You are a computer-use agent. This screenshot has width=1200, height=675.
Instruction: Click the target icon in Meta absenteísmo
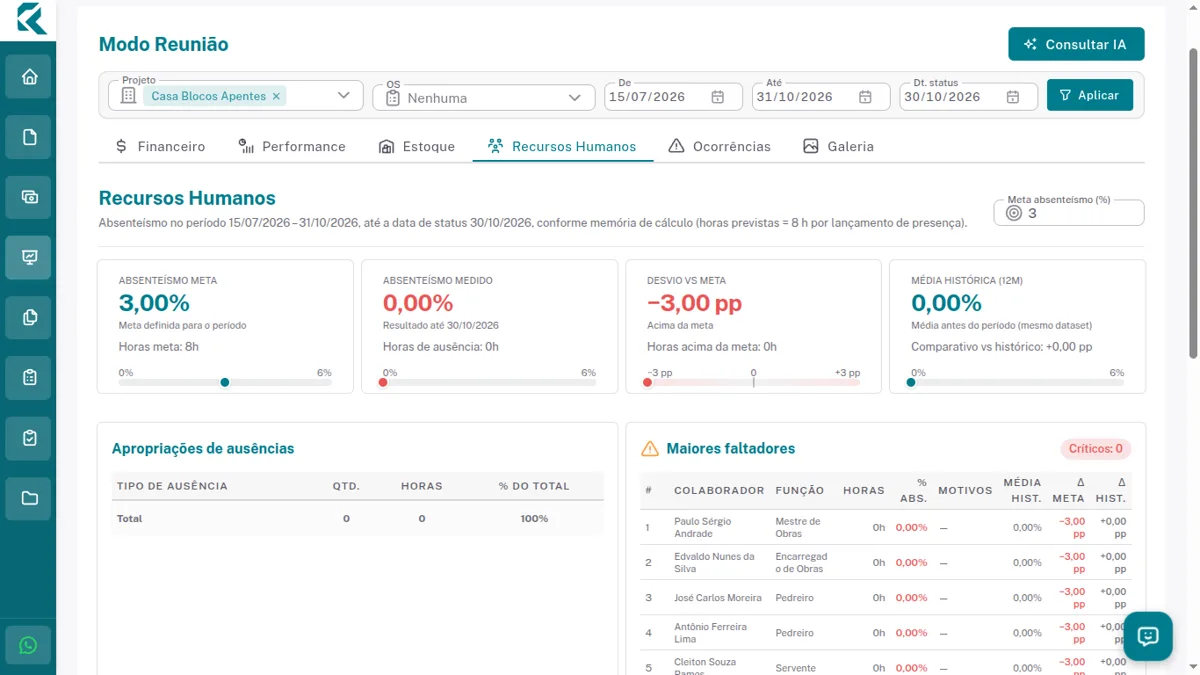pyautogui.click(x=1013, y=213)
